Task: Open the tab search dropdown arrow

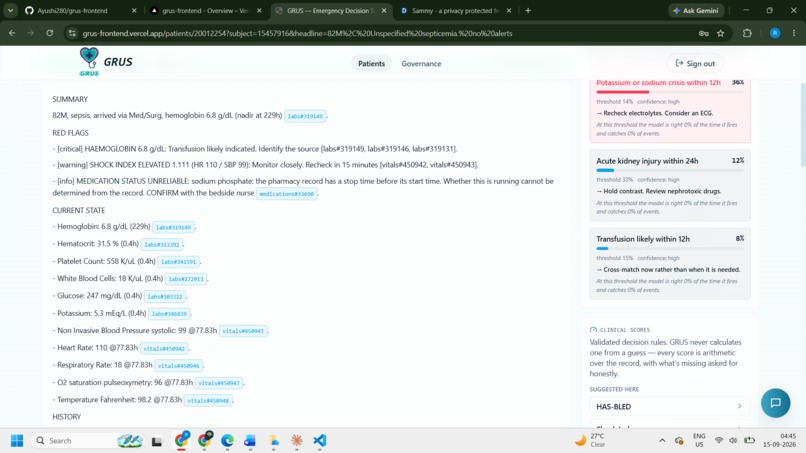Action: (10, 10)
